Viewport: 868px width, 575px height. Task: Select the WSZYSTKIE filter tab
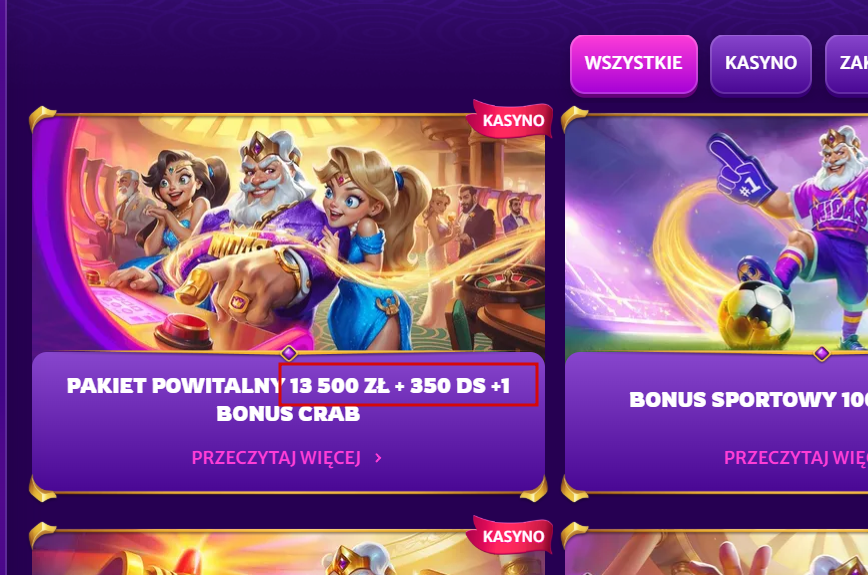(x=634, y=64)
